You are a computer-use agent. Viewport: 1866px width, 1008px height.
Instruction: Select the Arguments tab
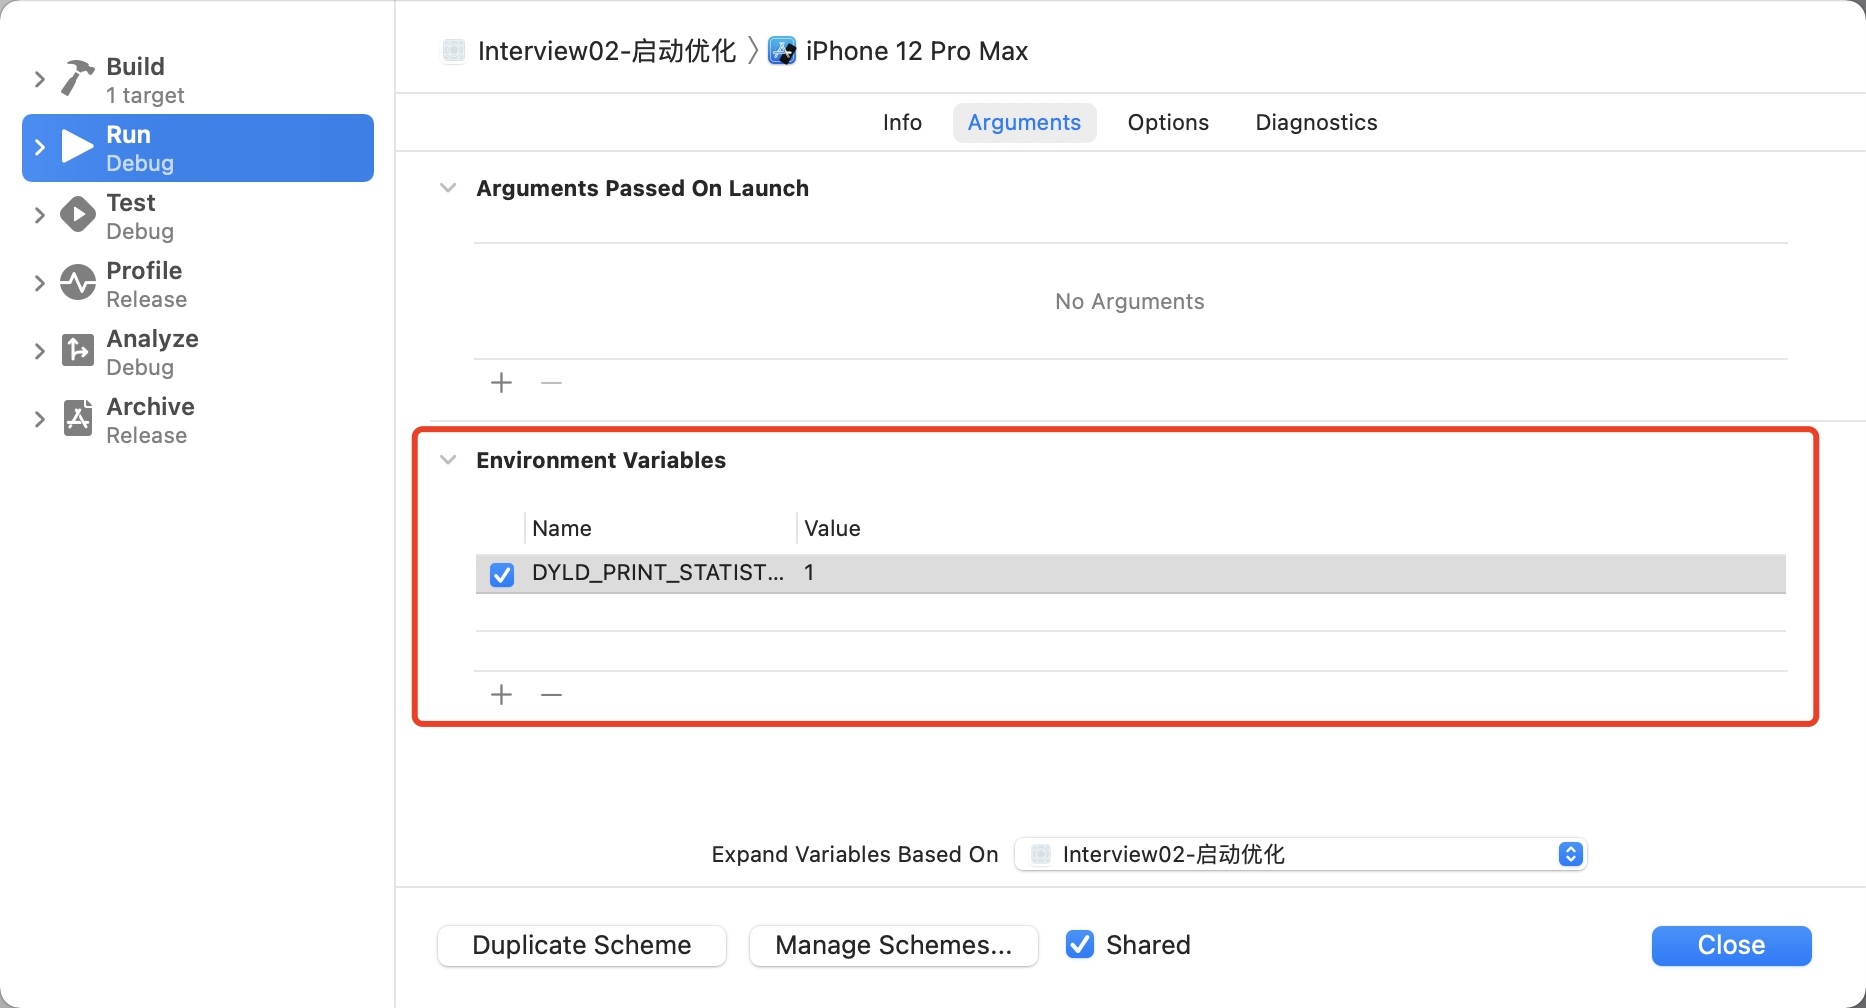[x=1024, y=122]
